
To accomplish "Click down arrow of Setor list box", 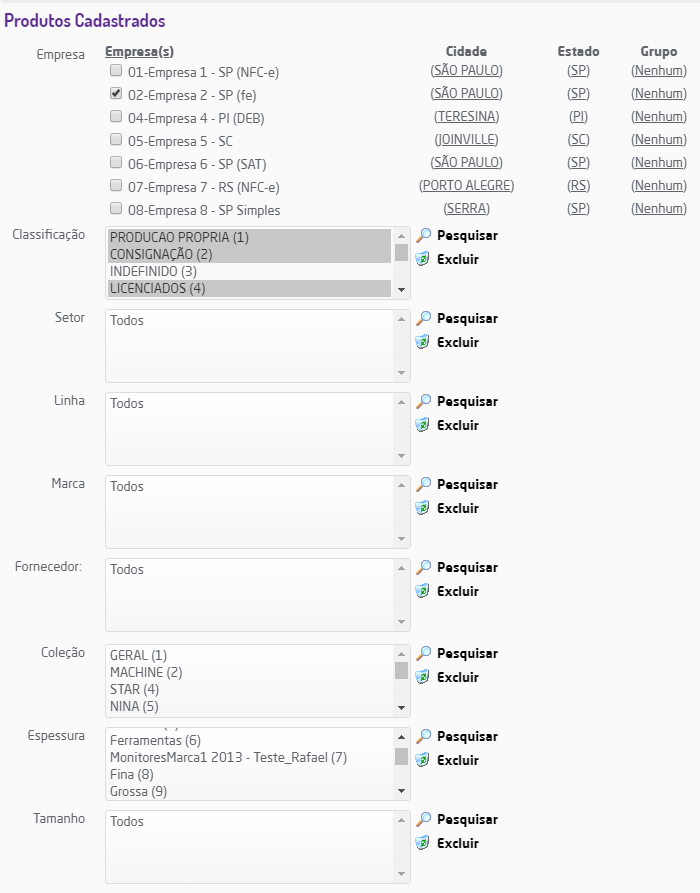I will click(x=402, y=373).
